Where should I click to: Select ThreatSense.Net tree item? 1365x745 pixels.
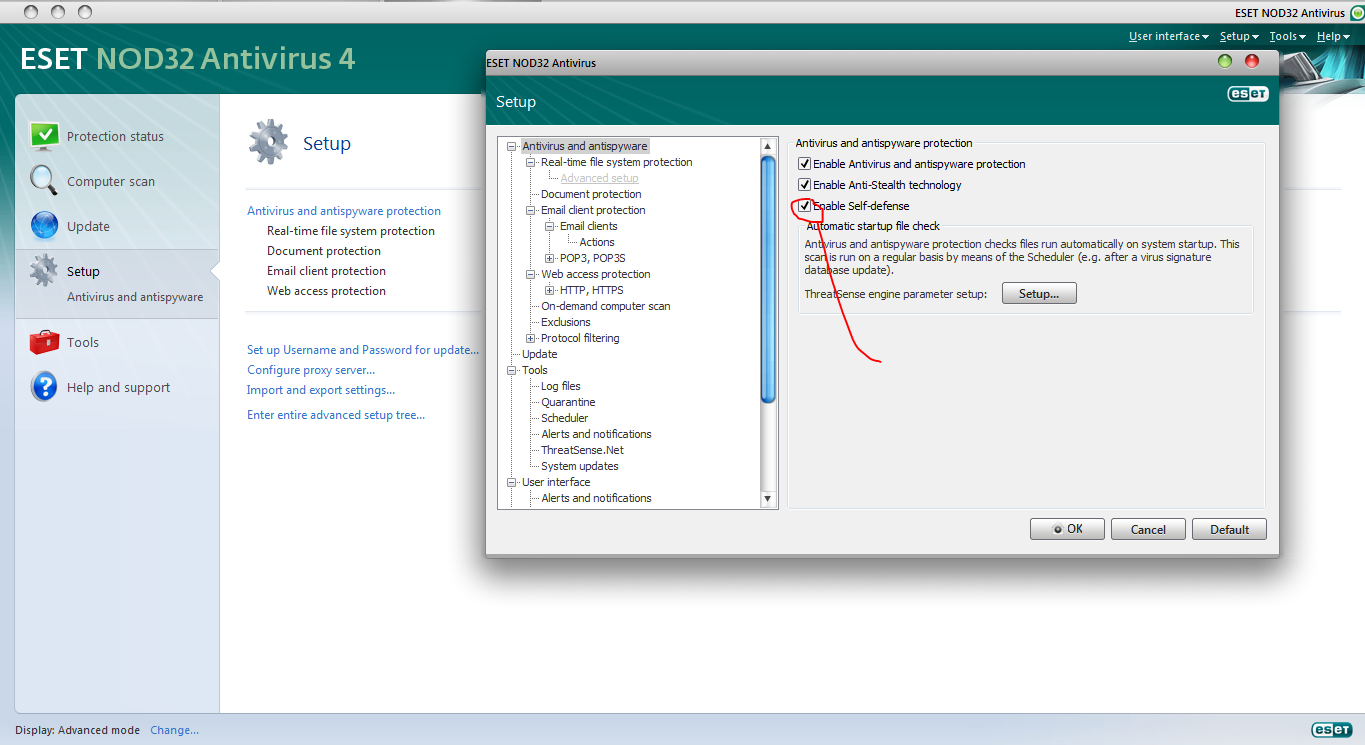tap(582, 450)
